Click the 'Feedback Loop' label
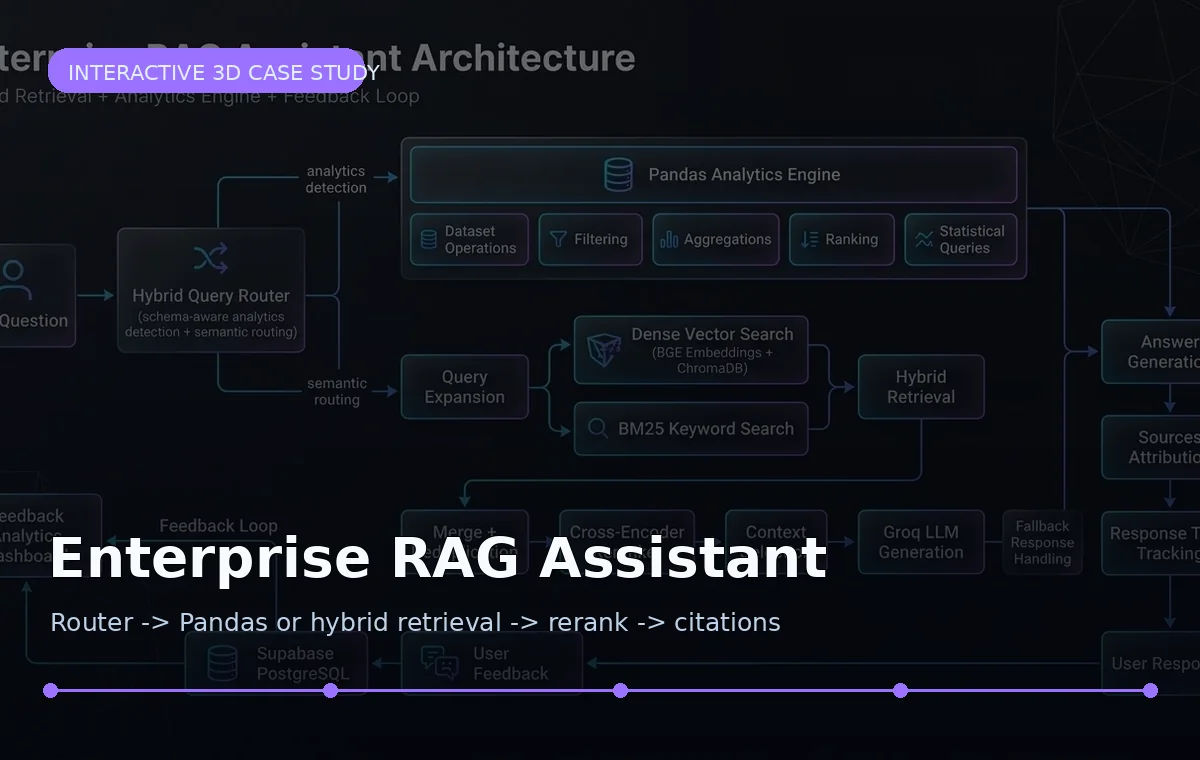1200x760 pixels. 219,526
